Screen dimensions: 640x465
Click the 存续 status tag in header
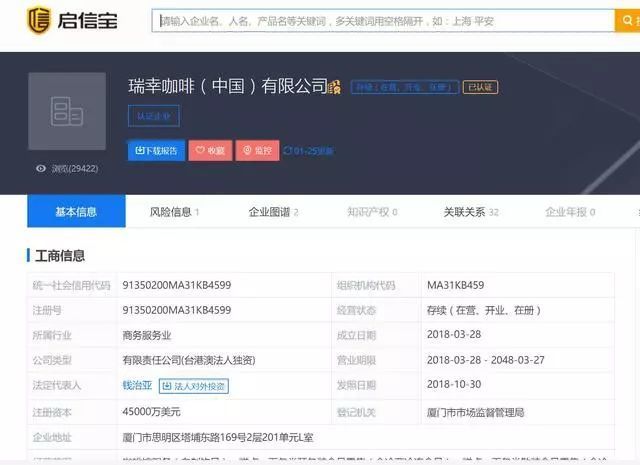click(x=405, y=87)
